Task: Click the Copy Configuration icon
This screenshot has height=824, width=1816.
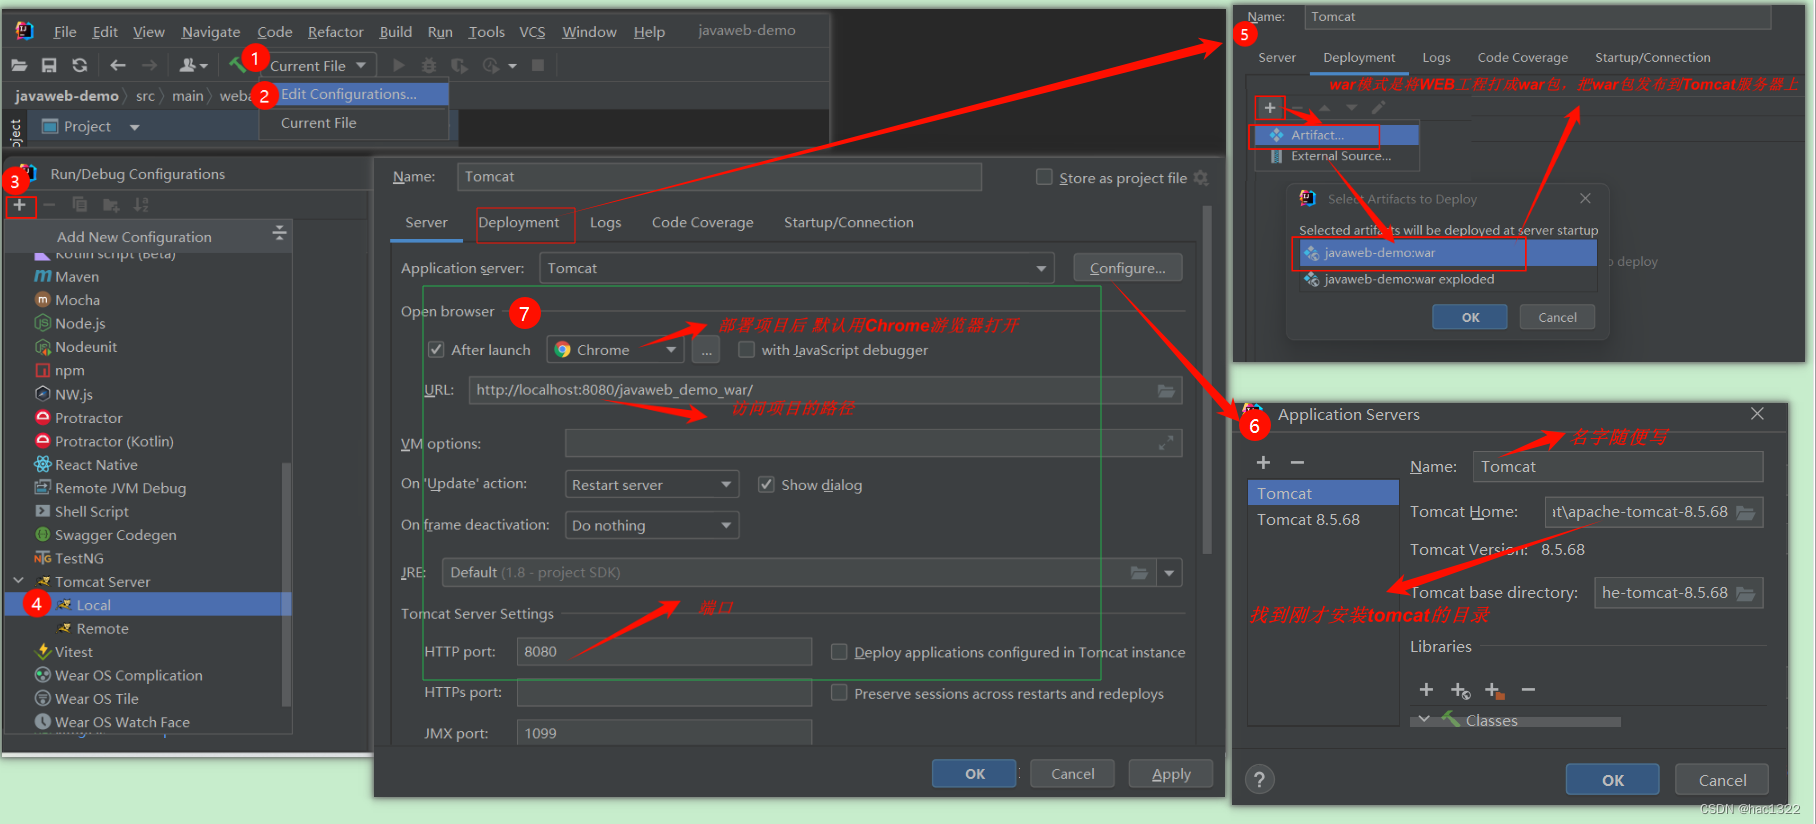Action: pyautogui.click(x=80, y=205)
